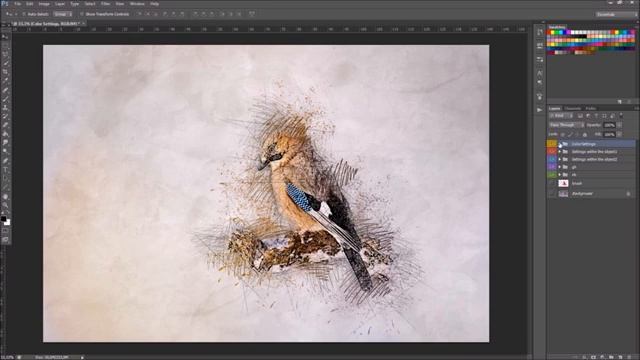Toggle visibility of Settings within the object1 group
This screenshot has height=360, width=640.
(x=551, y=151)
